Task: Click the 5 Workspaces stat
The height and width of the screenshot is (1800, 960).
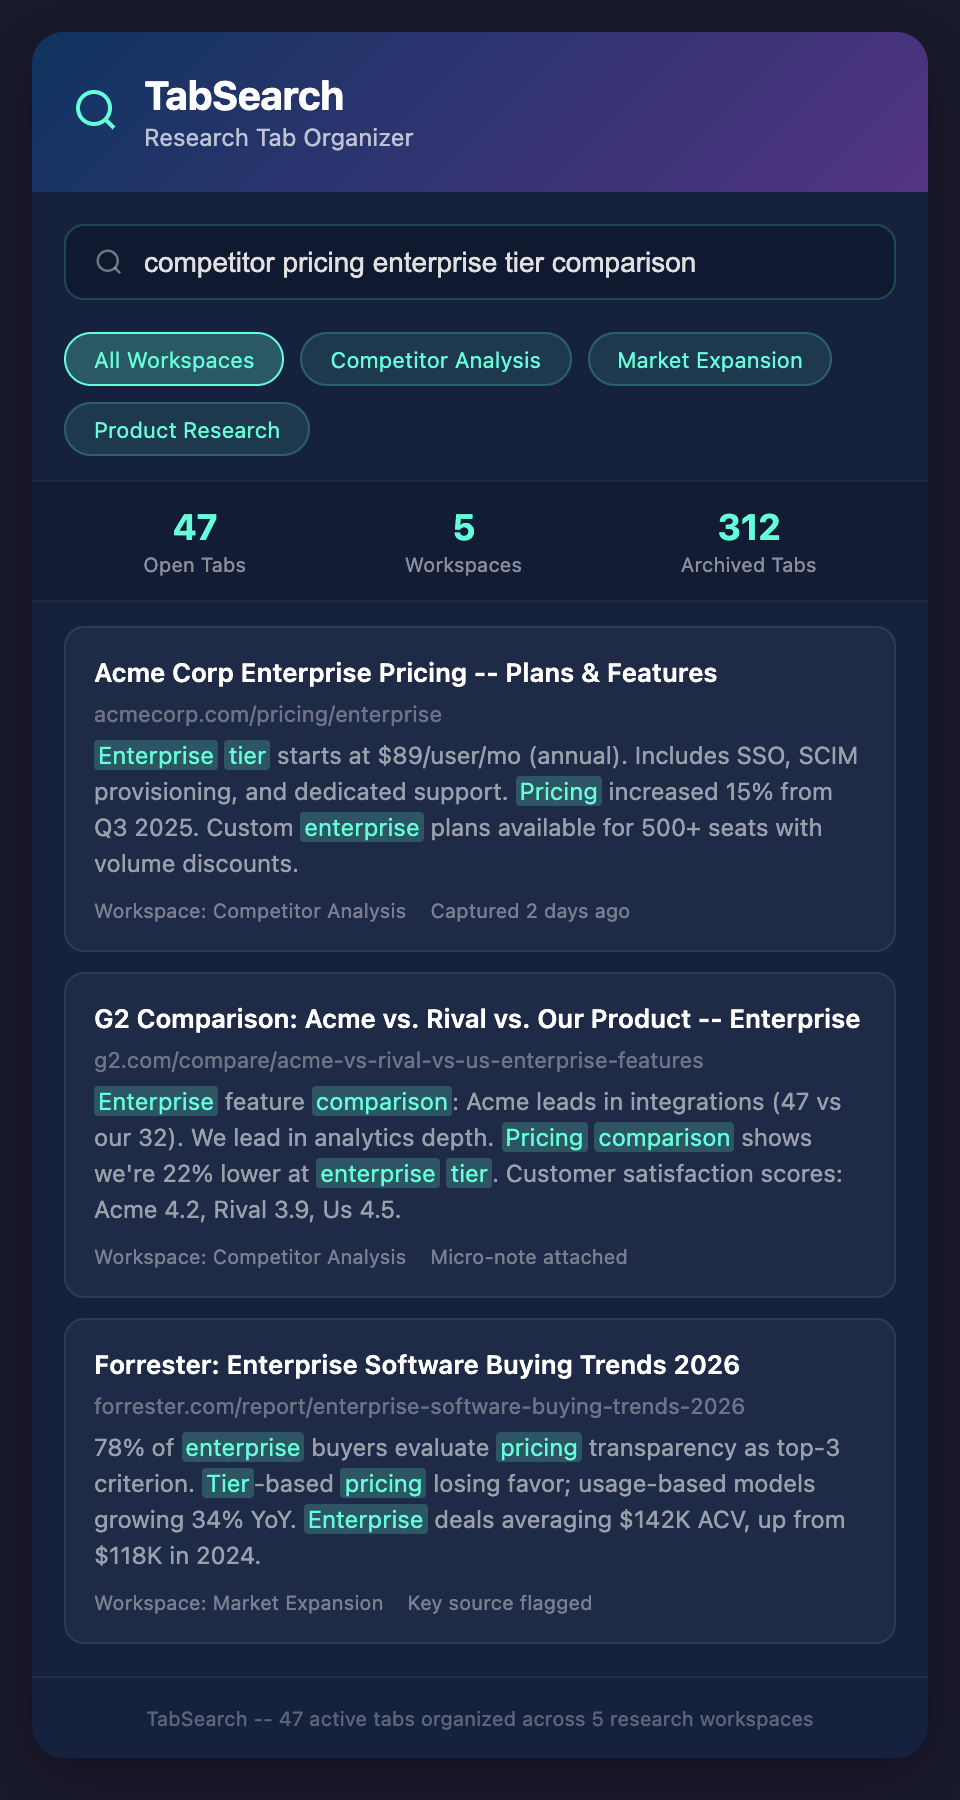Action: (x=463, y=542)
